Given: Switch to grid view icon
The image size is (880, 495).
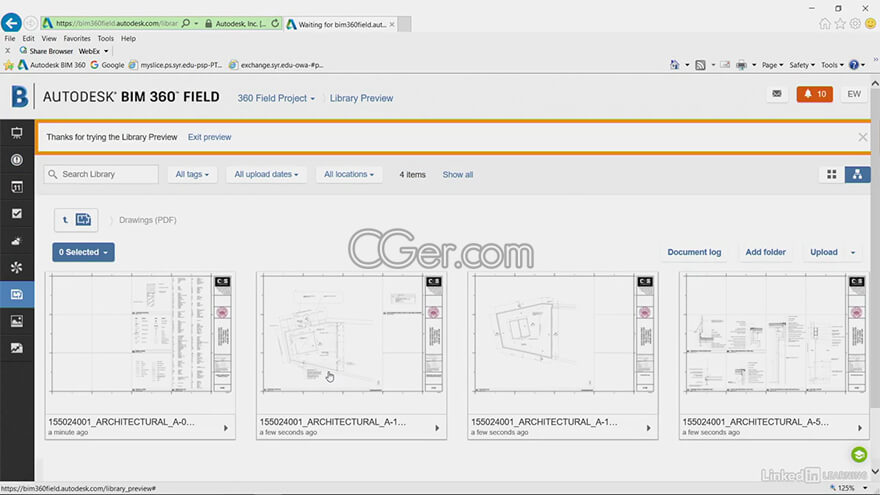Looking at the screenshot, I should 832,175.
